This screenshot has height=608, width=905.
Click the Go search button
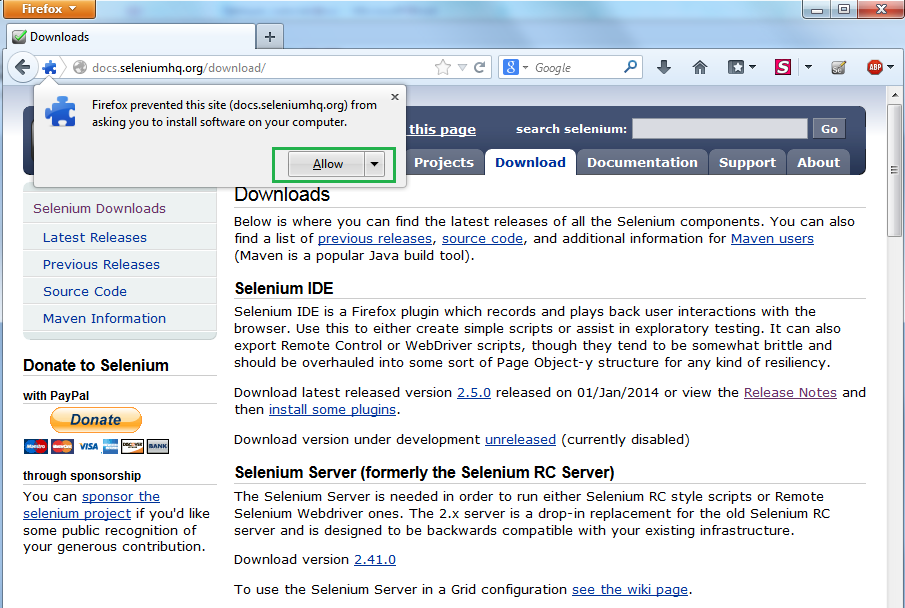[x=829, y=129]
